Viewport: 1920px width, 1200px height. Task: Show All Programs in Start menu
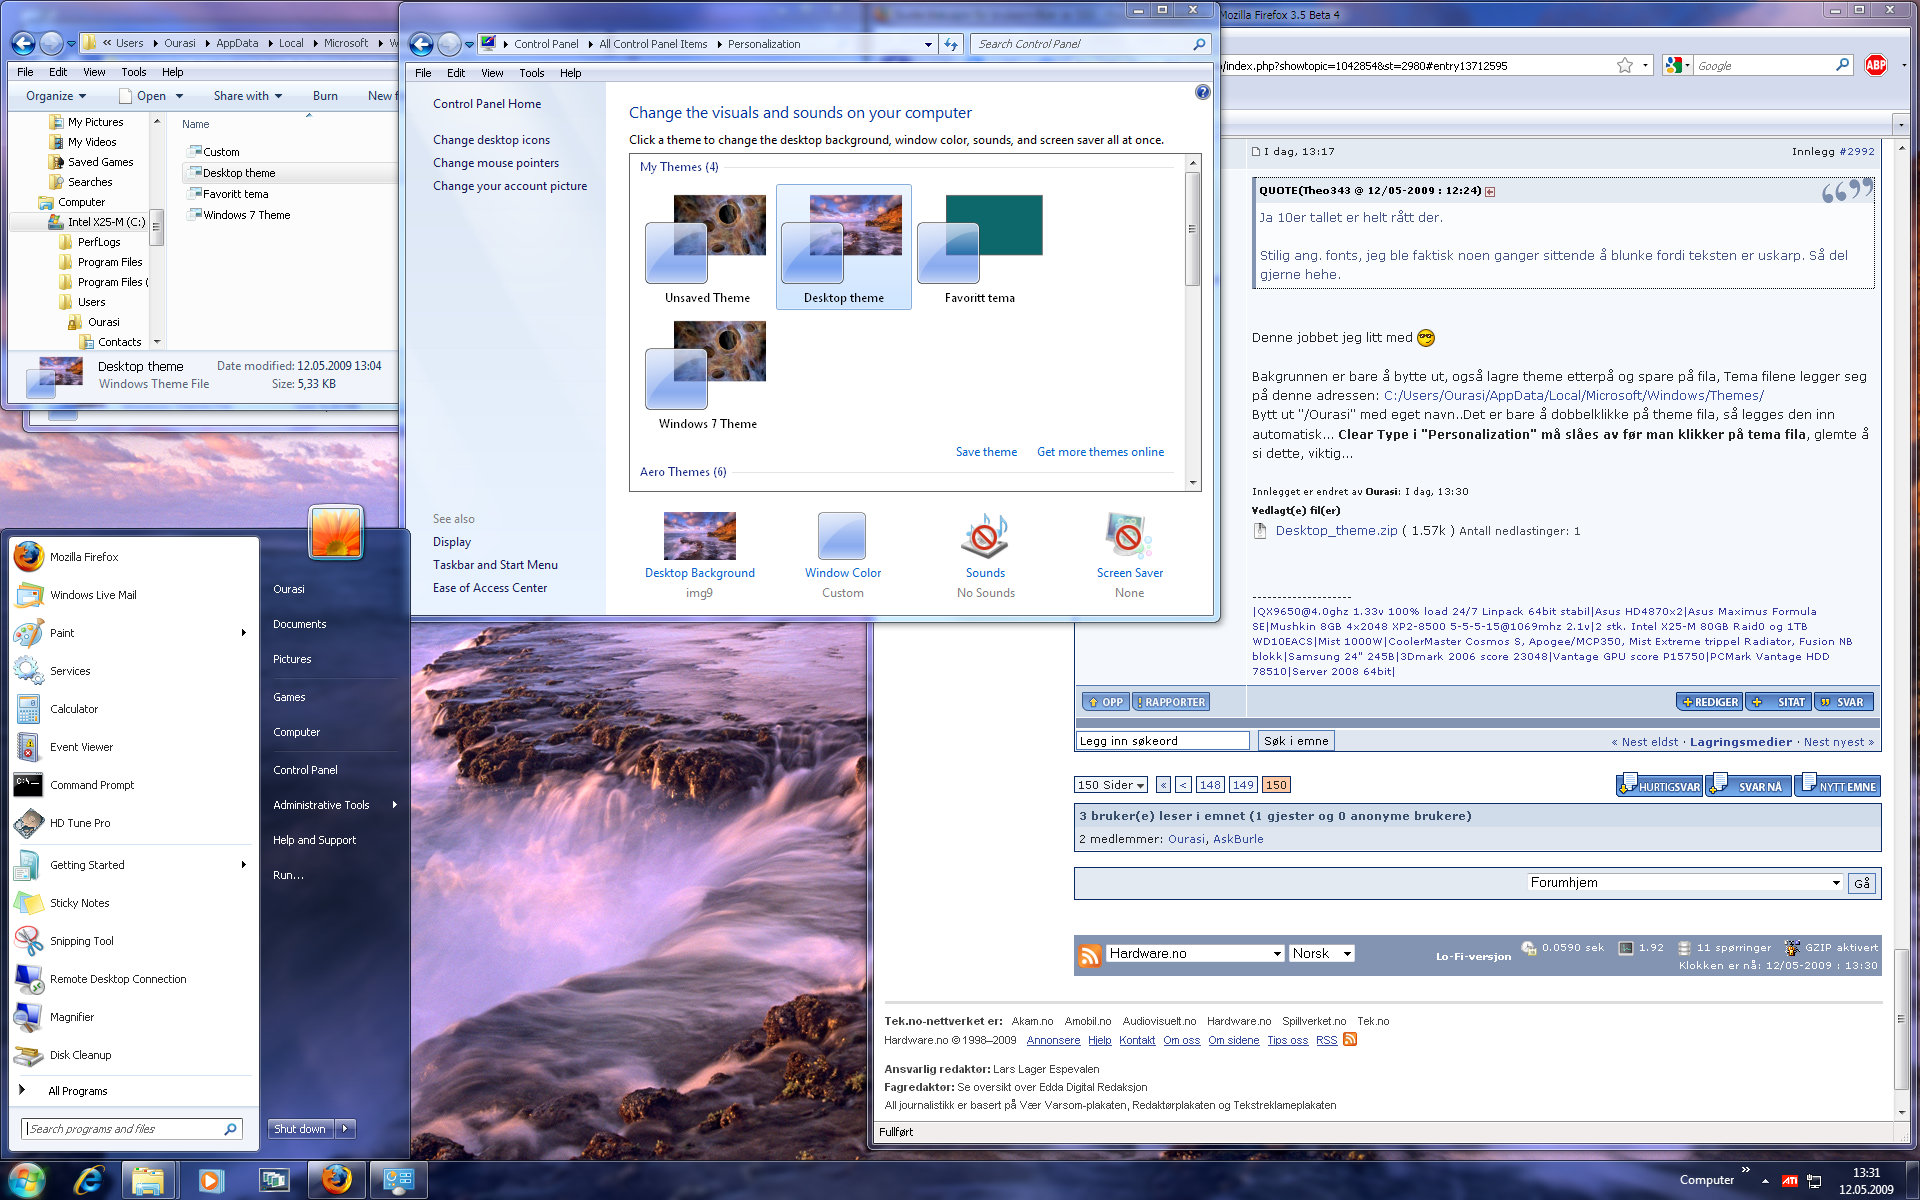(x=77, y=1091)
